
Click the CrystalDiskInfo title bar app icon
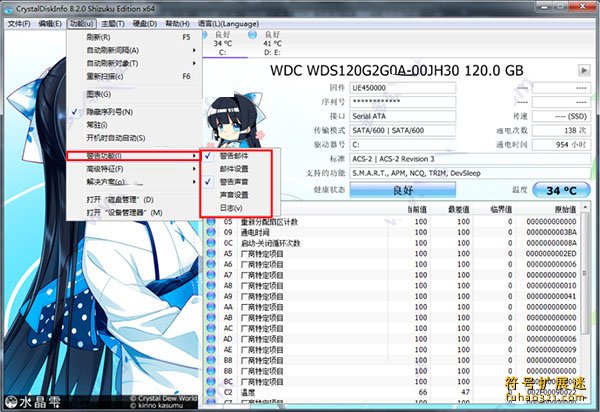8,9
